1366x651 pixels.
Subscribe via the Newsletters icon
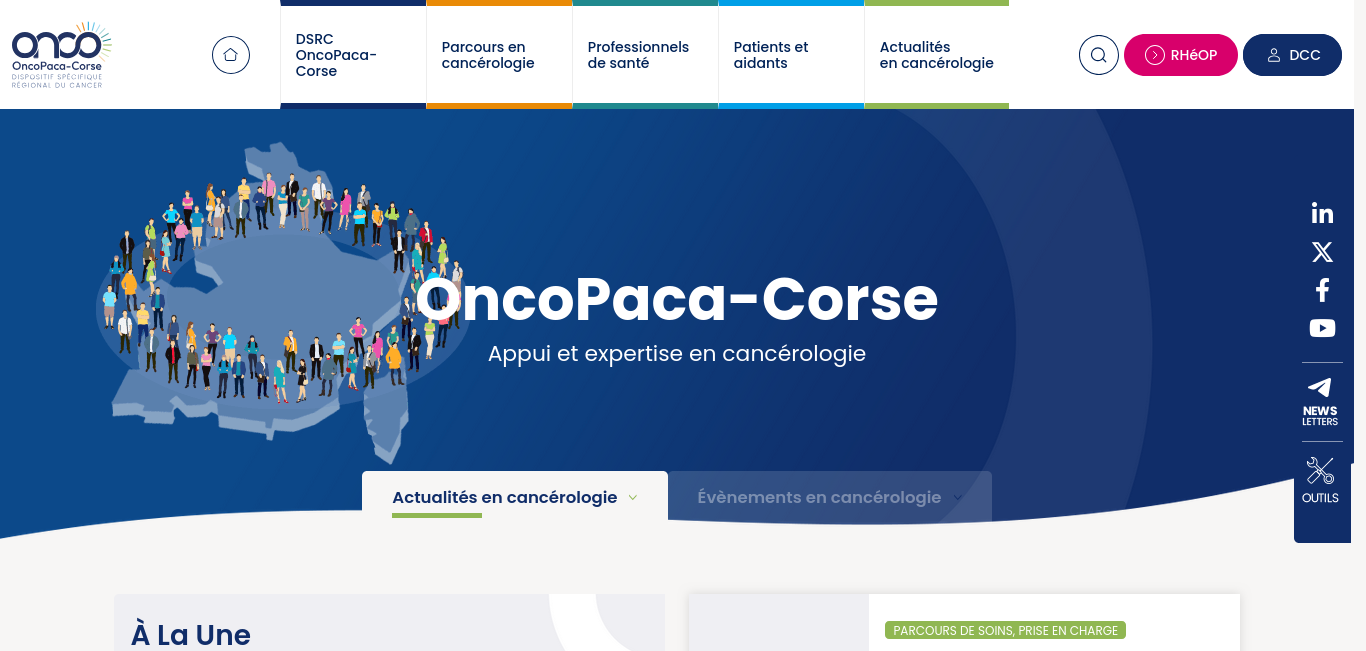[x=1320, y=402]
